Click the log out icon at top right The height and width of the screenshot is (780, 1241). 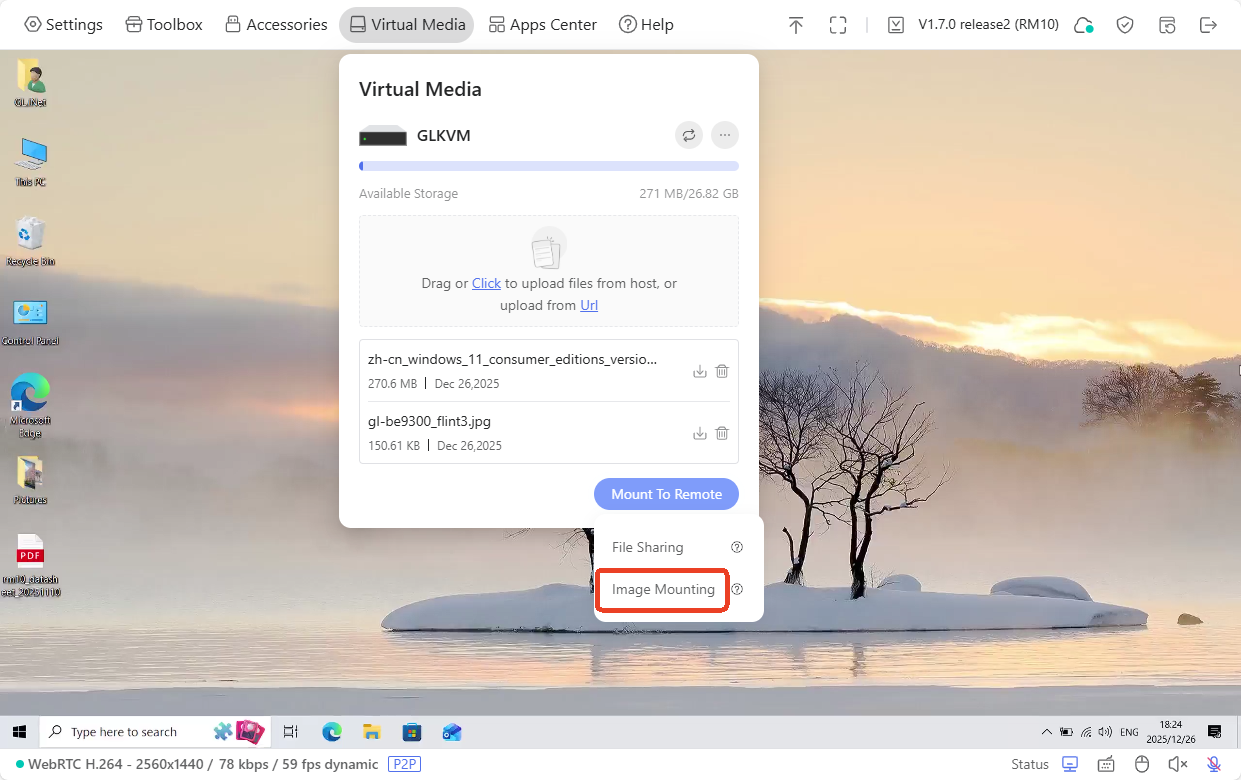1208,25
